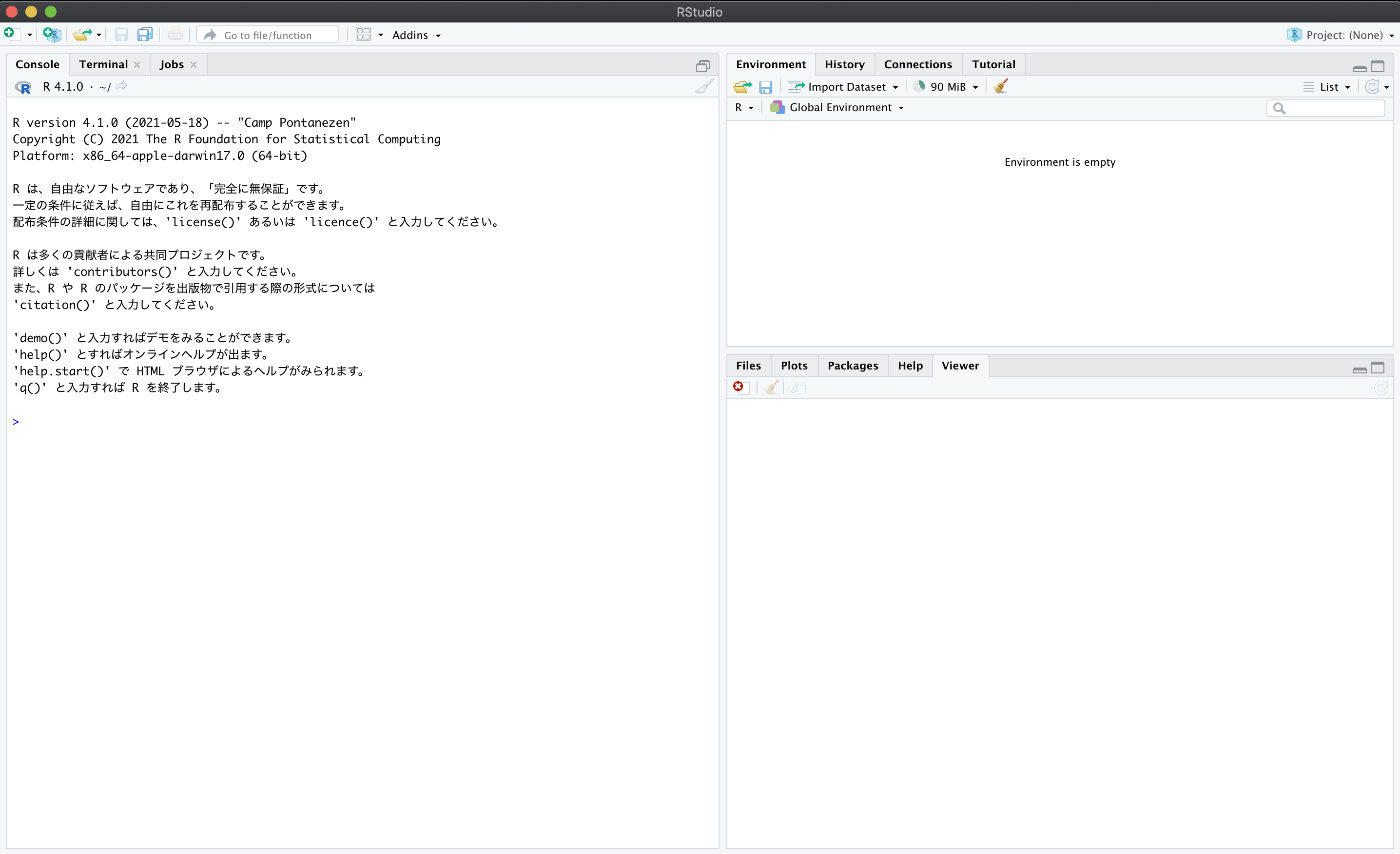Open the panes layout dropdown arrow

(380, 35)
